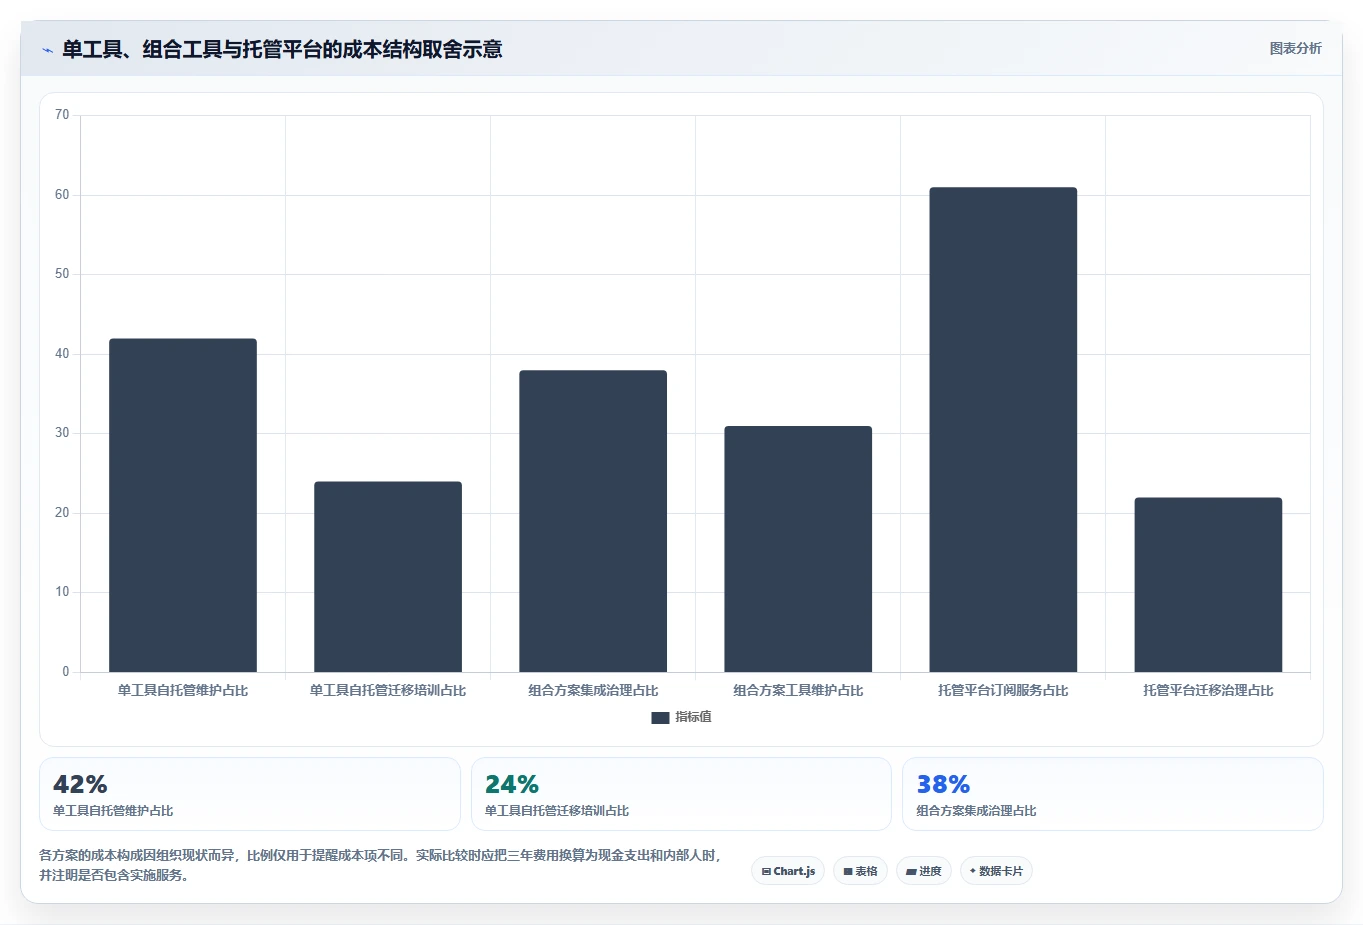
Task: Click the sparkle icon in 数据卡片 chip
Action: (x=973, y=871)
